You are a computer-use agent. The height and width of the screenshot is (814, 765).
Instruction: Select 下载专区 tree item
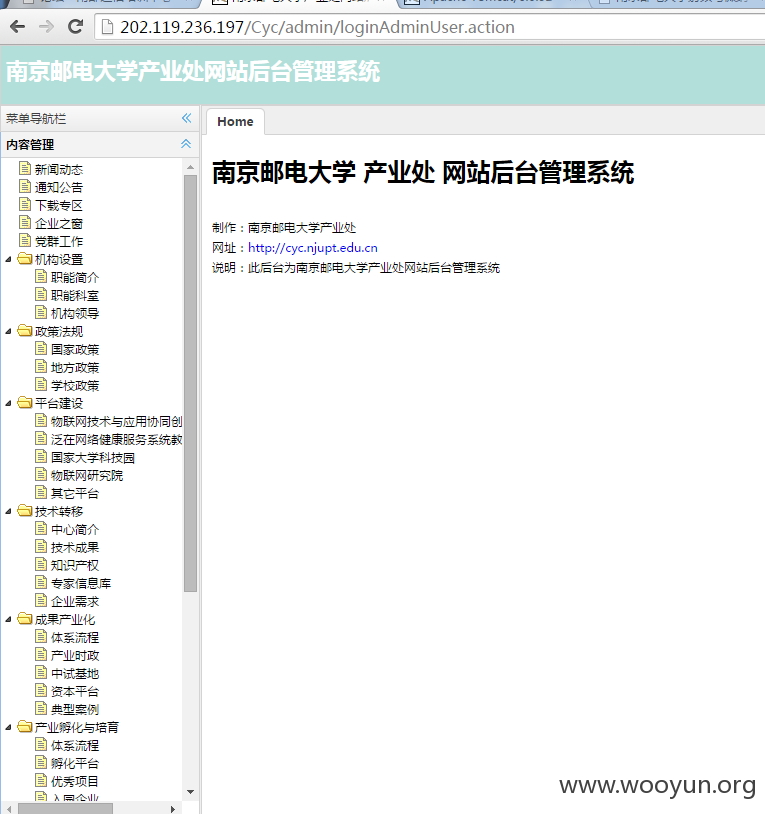click(59, 206)
